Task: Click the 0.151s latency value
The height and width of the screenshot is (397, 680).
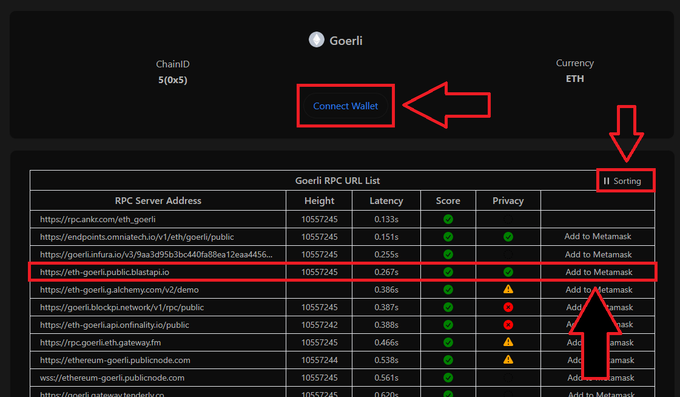Action: pos(386,237)
